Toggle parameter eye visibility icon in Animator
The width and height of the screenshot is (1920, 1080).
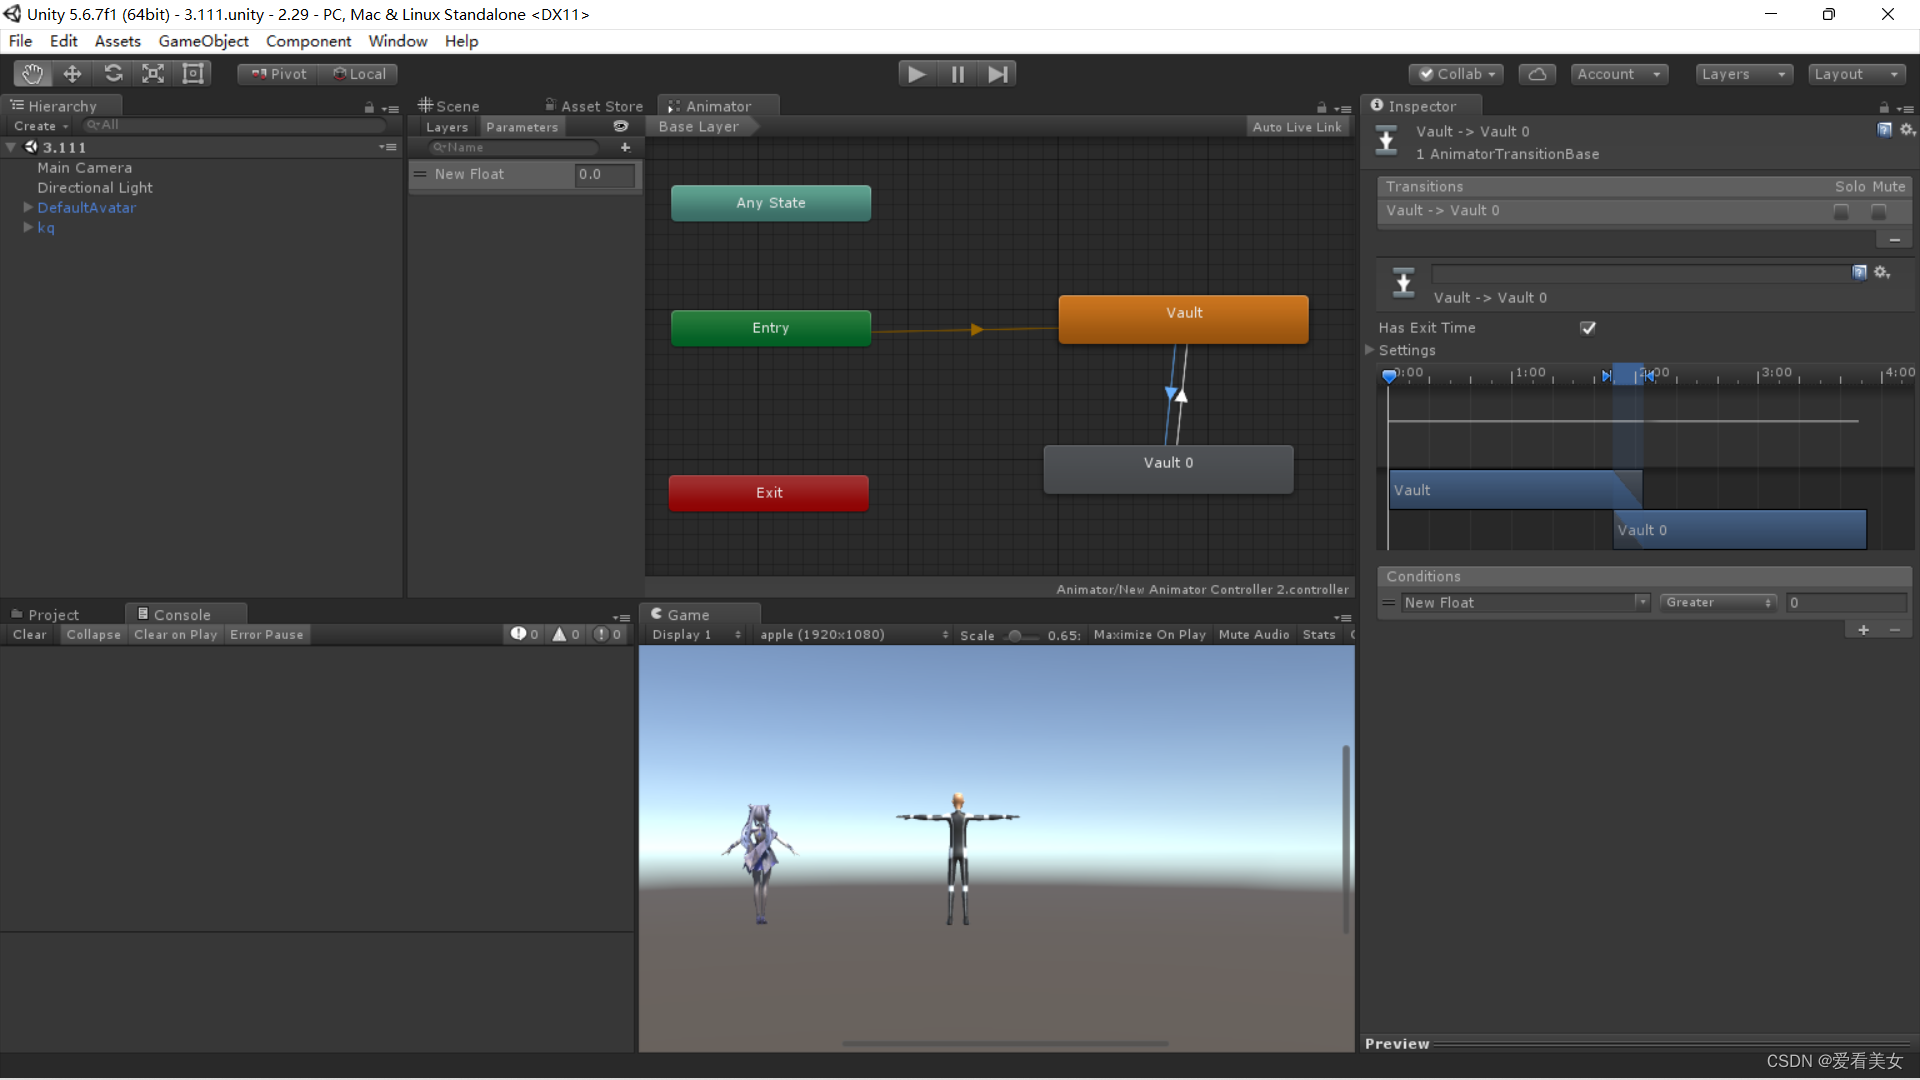coord(621,127)
